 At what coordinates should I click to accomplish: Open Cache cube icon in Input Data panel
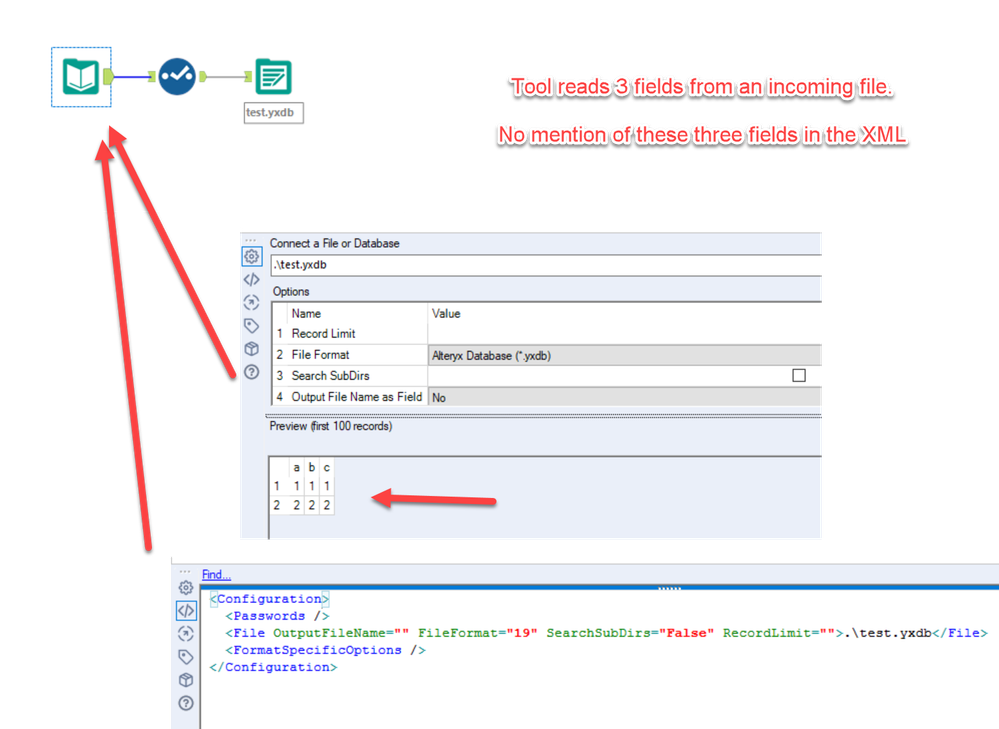tap(252, 349)
